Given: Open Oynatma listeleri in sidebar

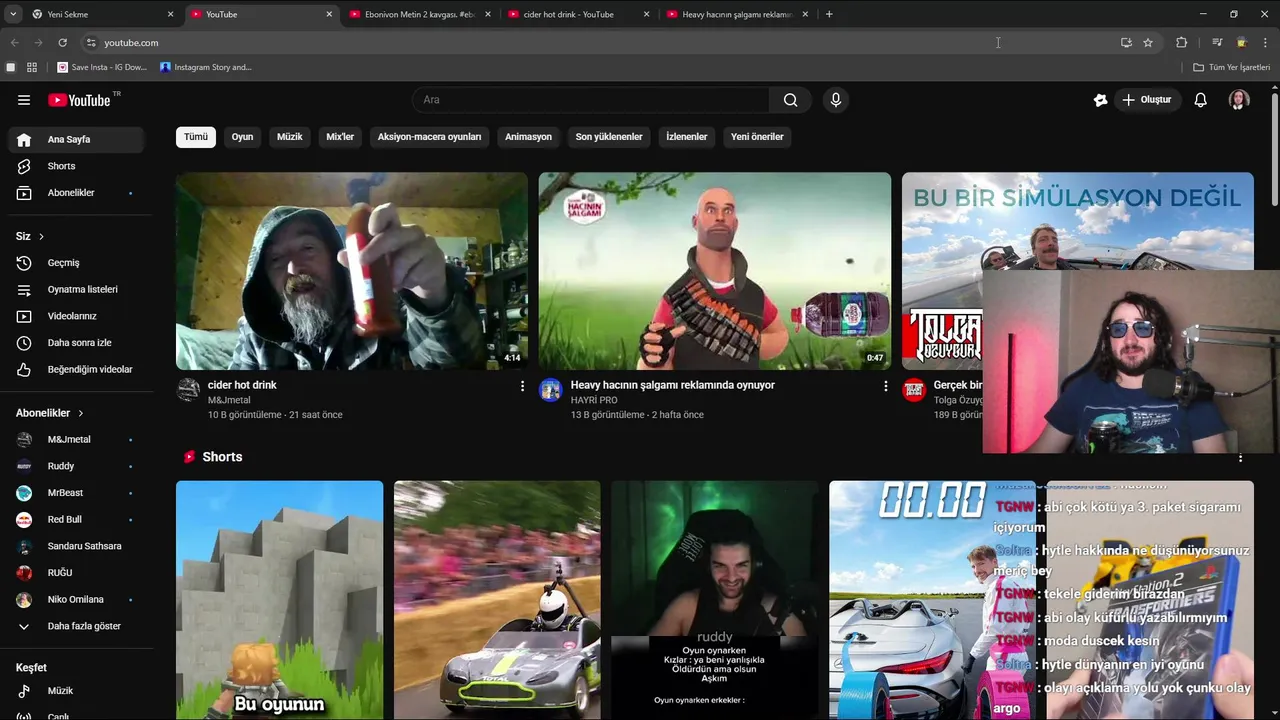Looking at the screenshot, I should coord(76,290).
